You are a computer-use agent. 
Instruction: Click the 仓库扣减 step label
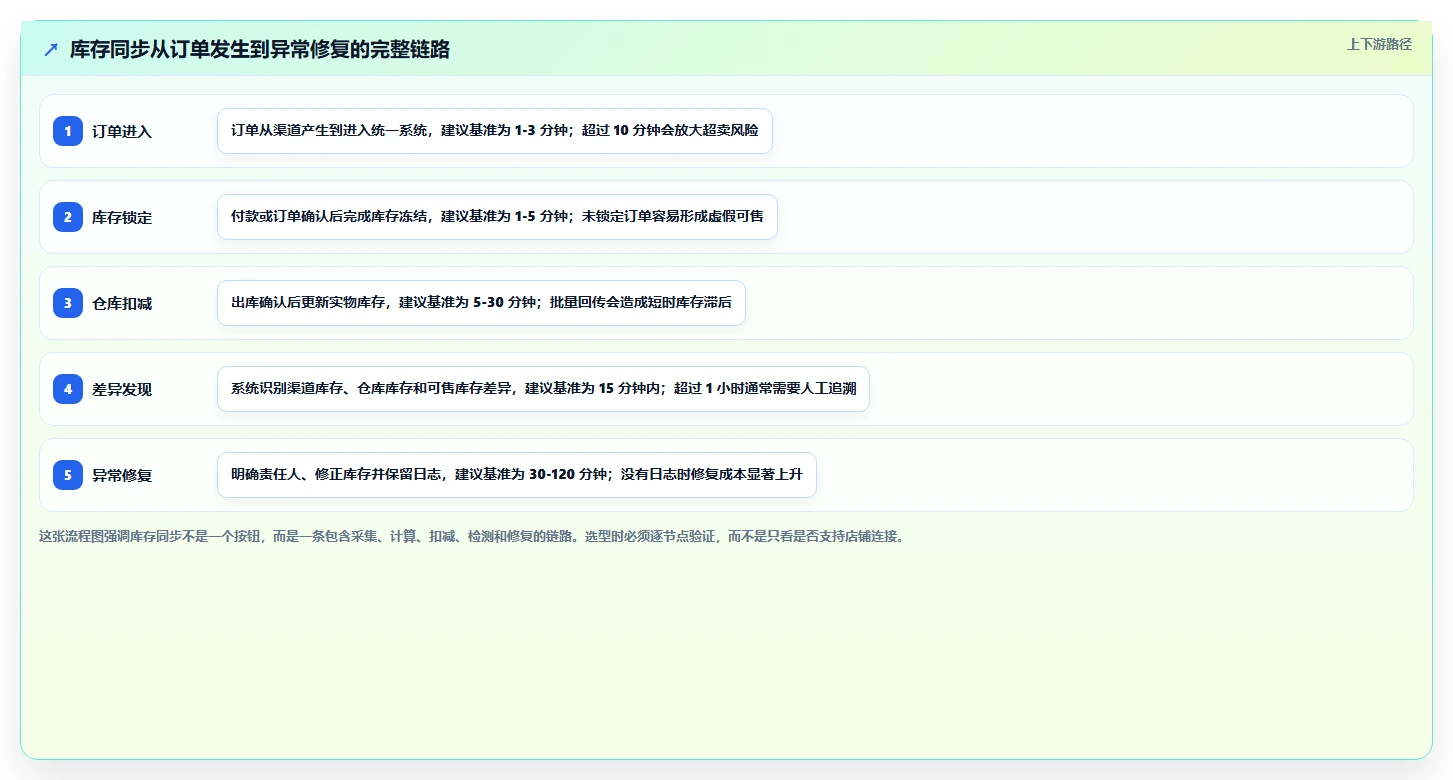[122, 303]
